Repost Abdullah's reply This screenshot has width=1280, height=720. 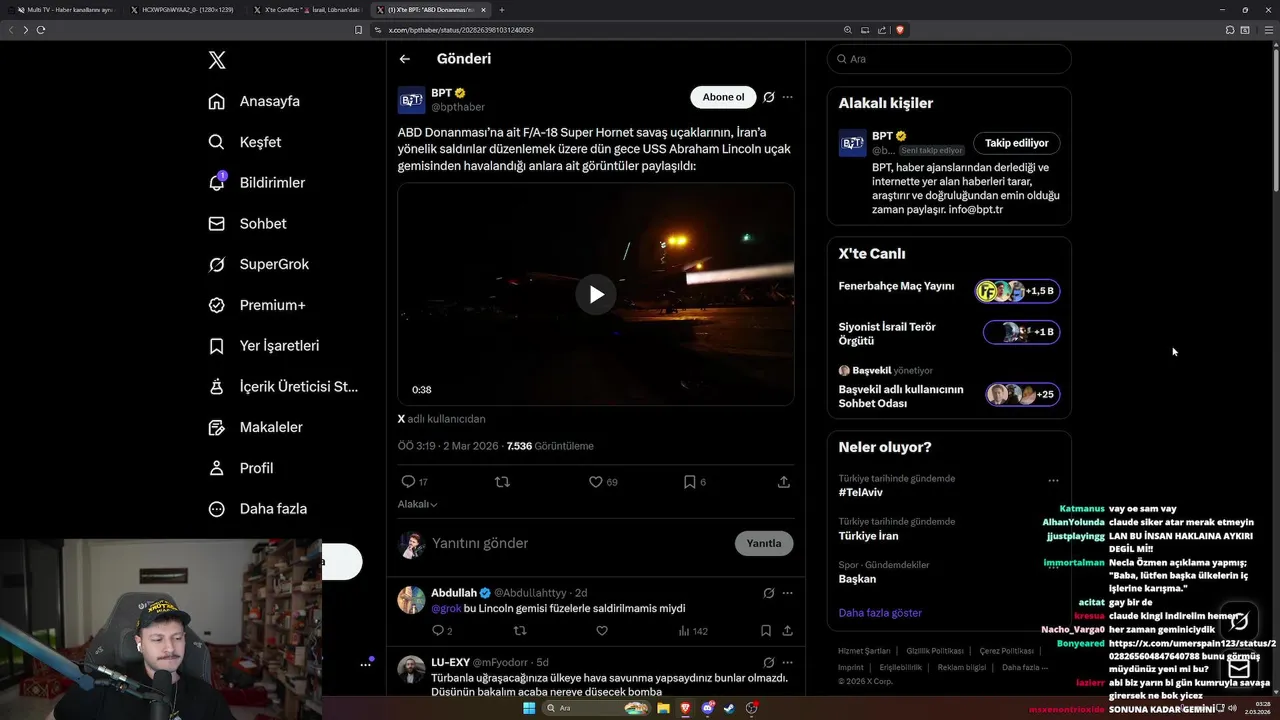coord(519,631)
